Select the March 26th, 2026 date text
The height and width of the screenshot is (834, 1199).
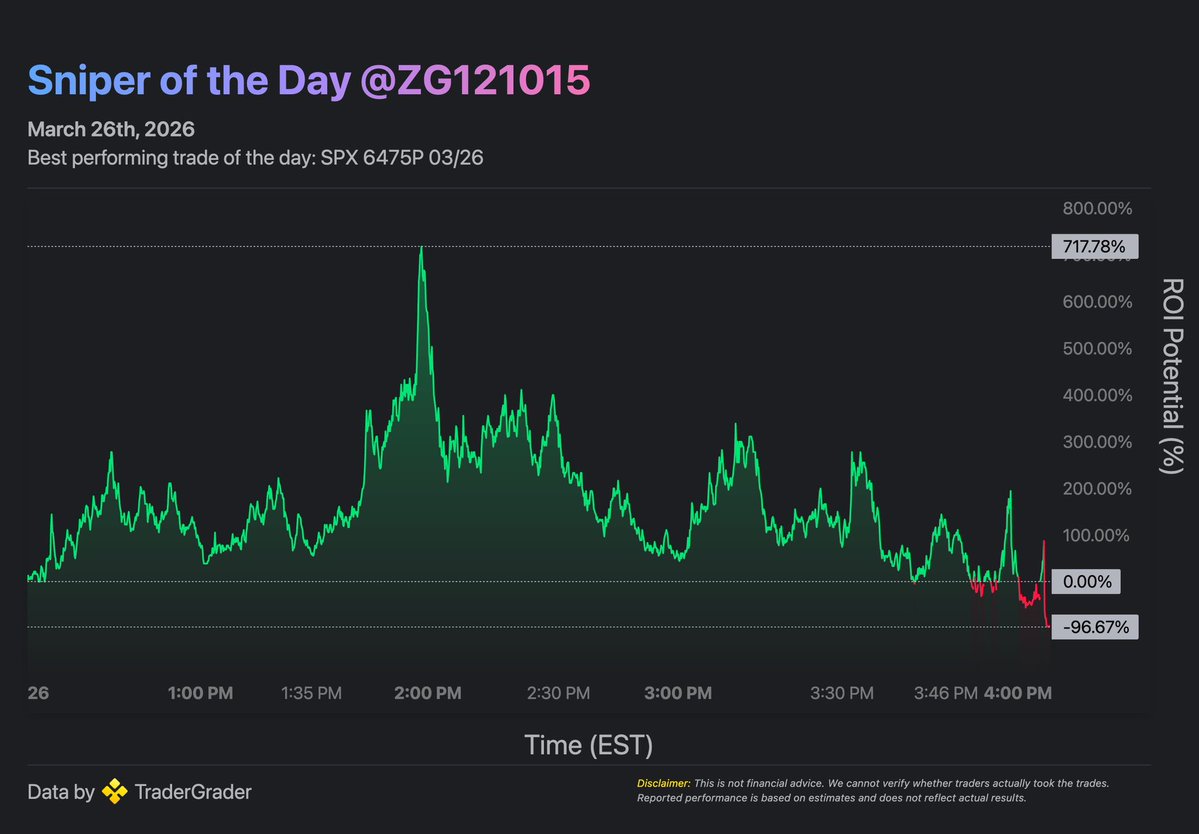click(x=110, y=129)
